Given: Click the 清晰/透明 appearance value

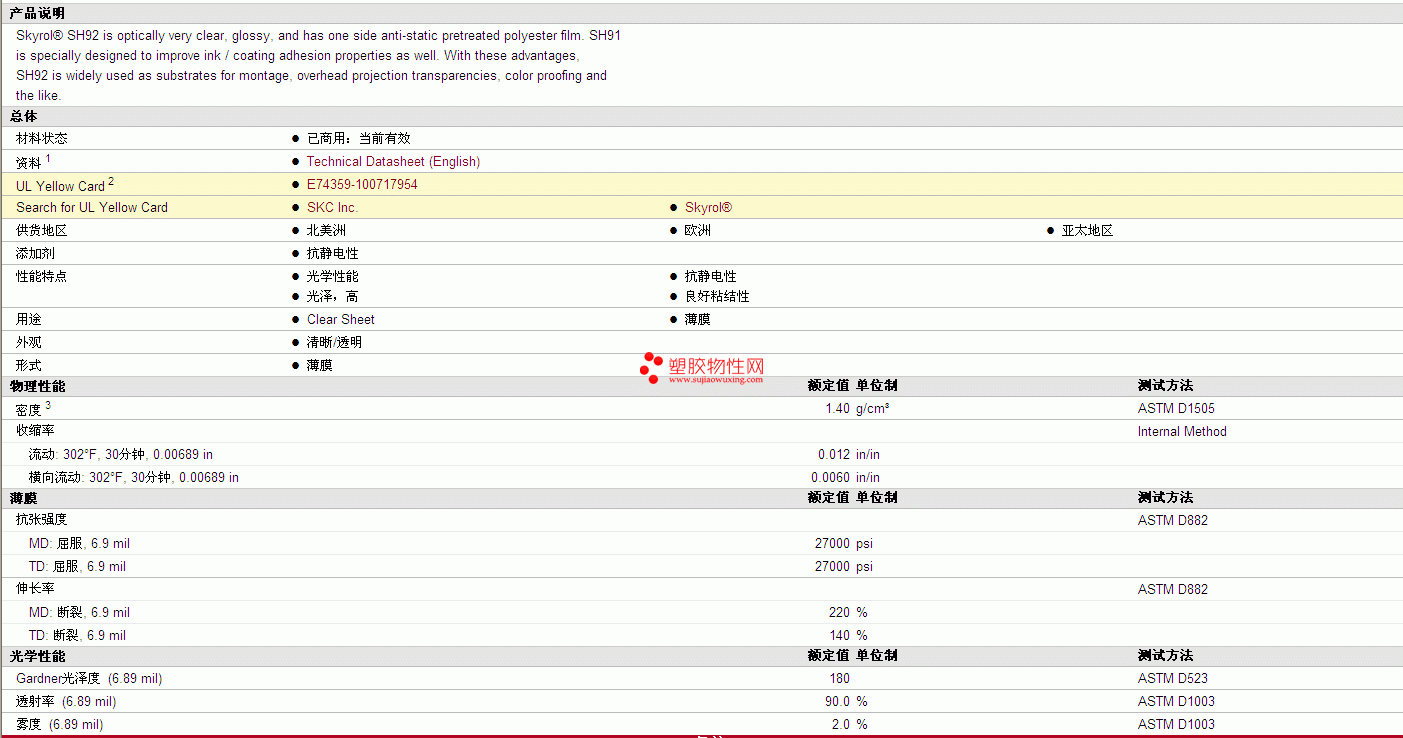Looking at the screenshot, I should (334, 342).
